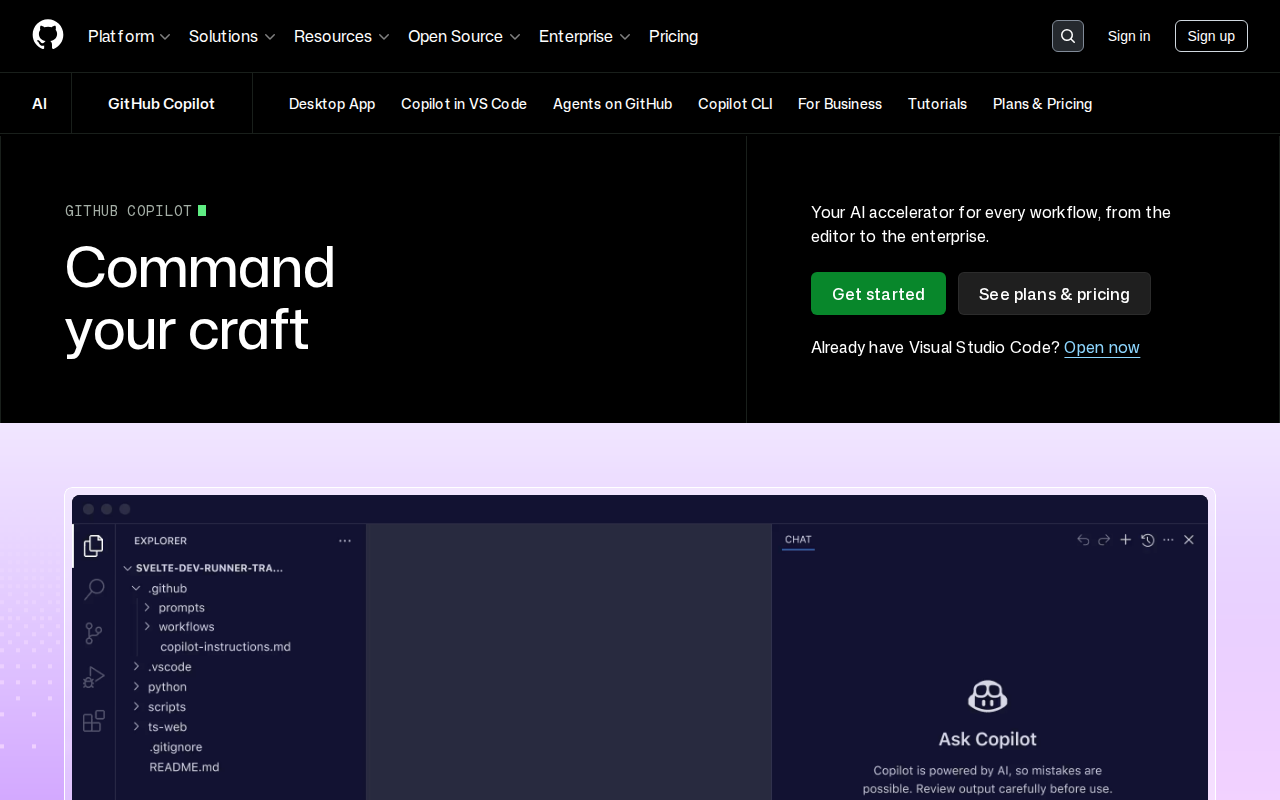Click the chat undo arrow icon
The width and height of the screenshot is (1280, 800).
click(x=1083, y=540)
